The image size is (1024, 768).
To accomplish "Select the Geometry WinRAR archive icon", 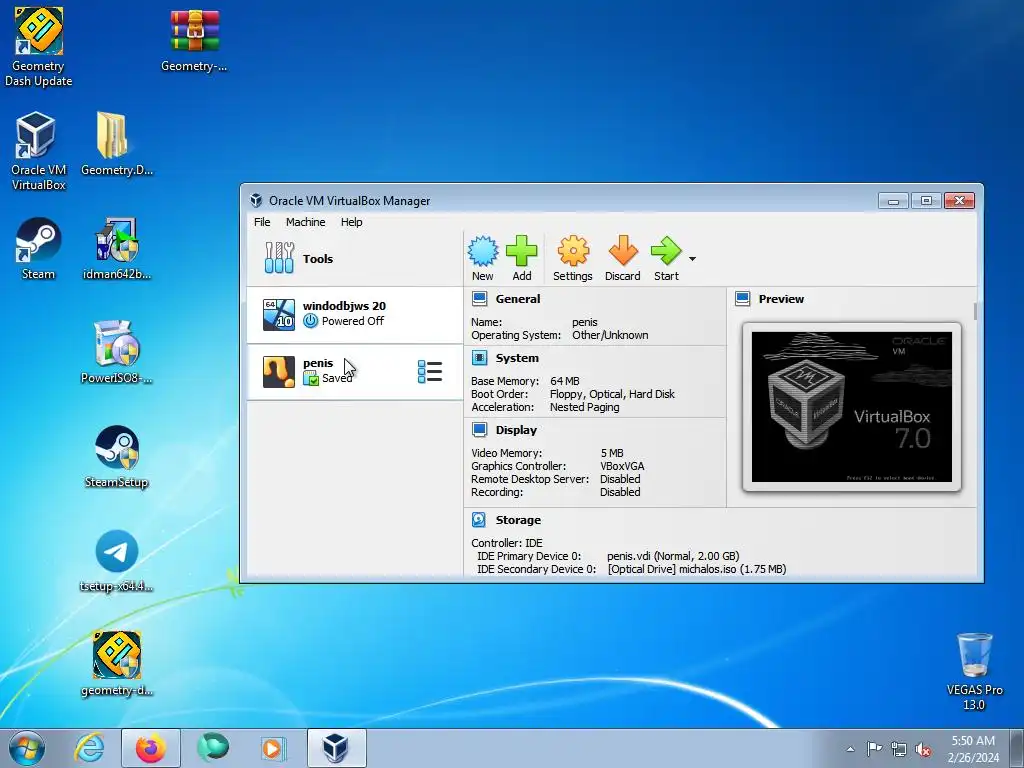I will (x=195, y=39).
